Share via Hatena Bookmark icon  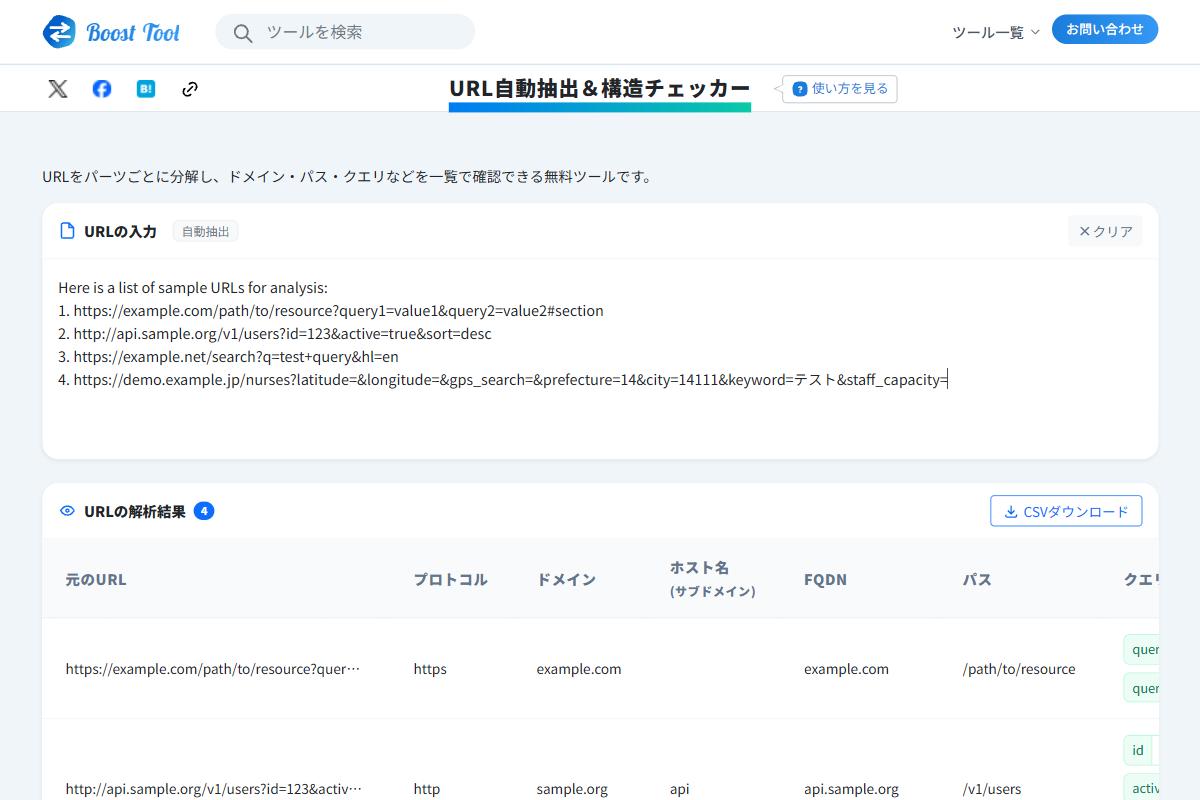tap(146, 89)
